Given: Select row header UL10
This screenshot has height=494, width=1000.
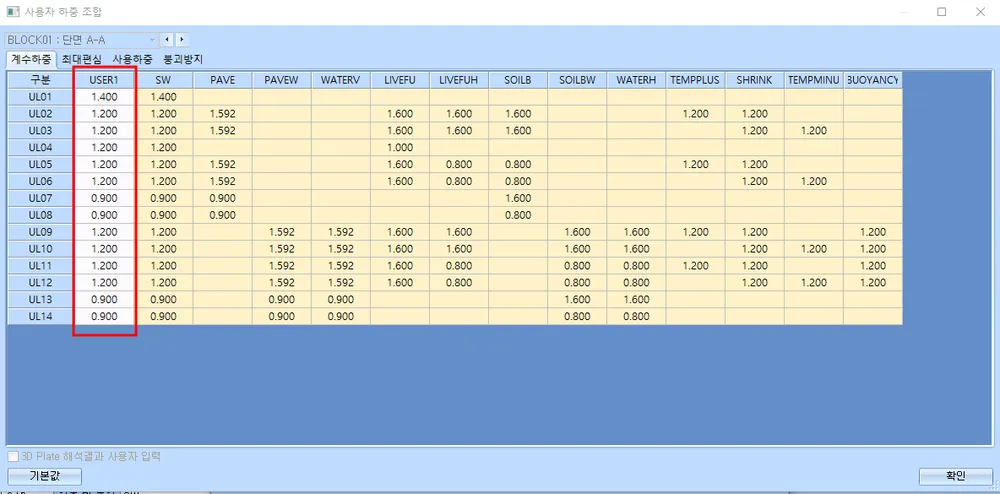Looking at the screenshot, I should point(41,249).
